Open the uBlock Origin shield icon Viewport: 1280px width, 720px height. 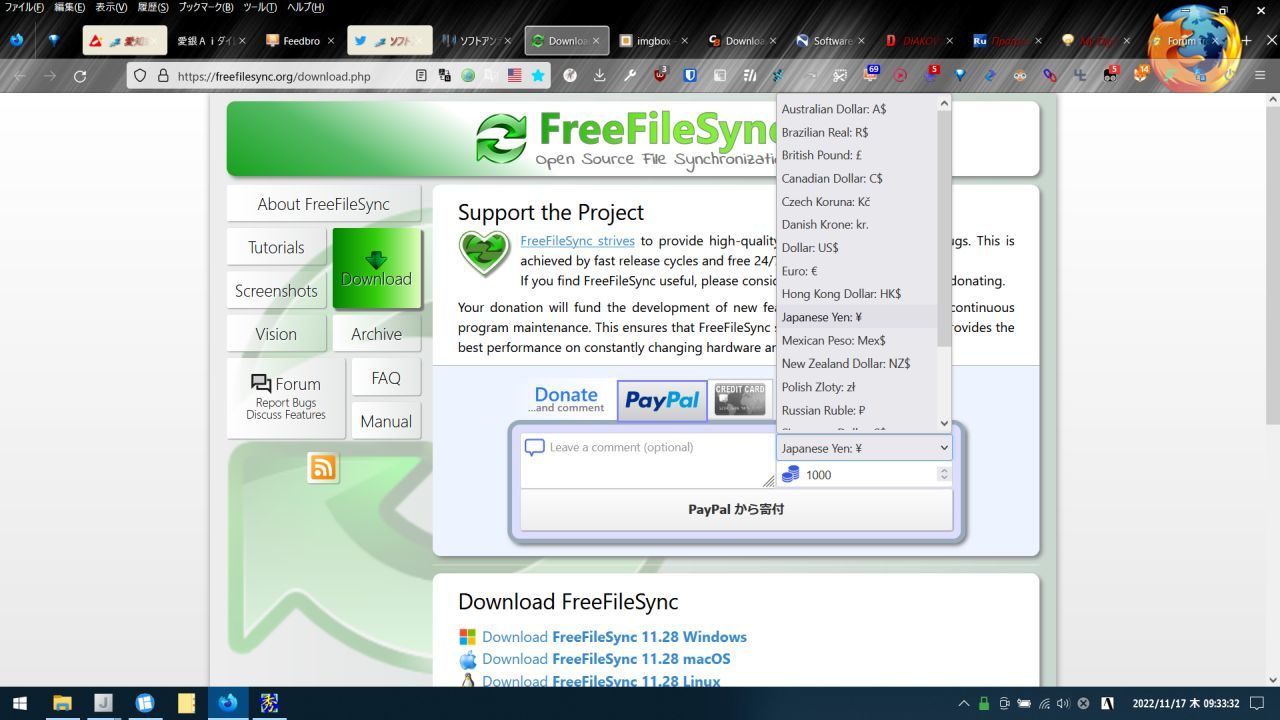click(660, 75)
